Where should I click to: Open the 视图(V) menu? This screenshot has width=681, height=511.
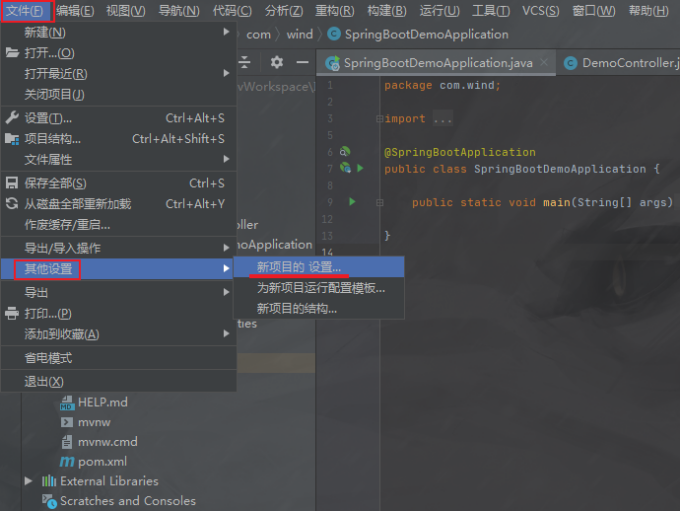[x=126, y=10]
